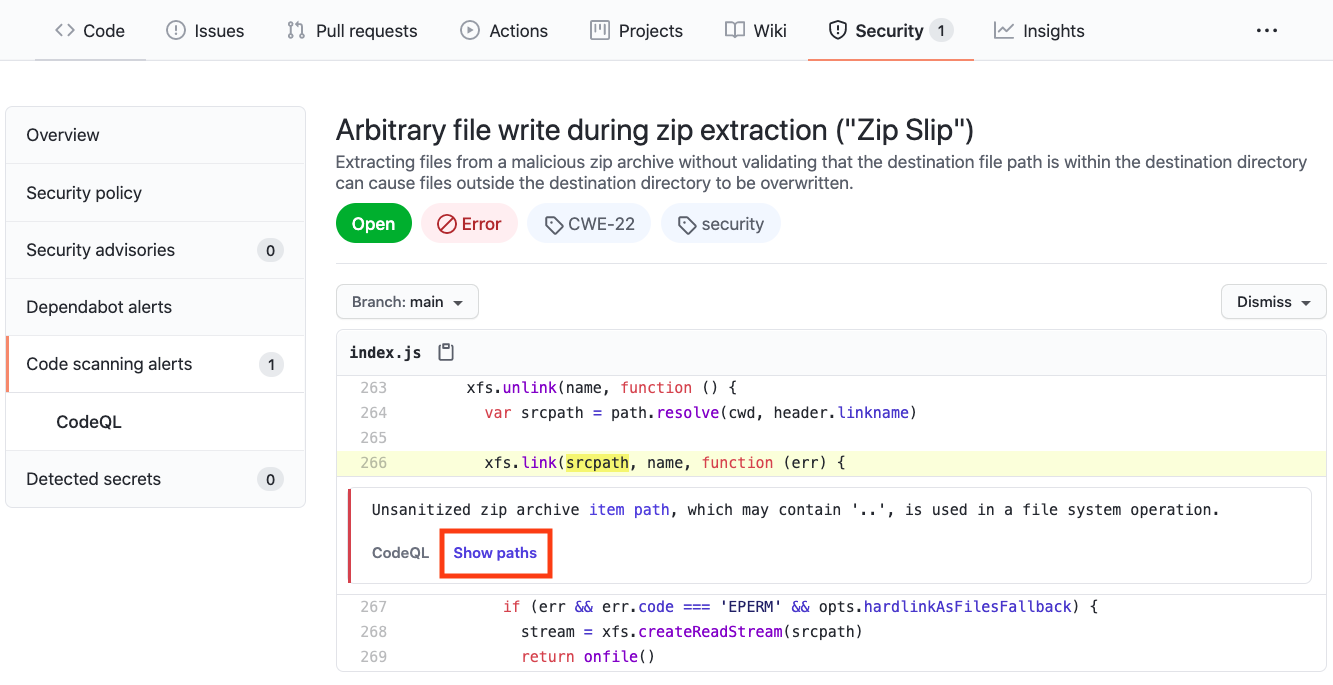
Task: Click the 'item path' link in the alert message
Action: 629,510
